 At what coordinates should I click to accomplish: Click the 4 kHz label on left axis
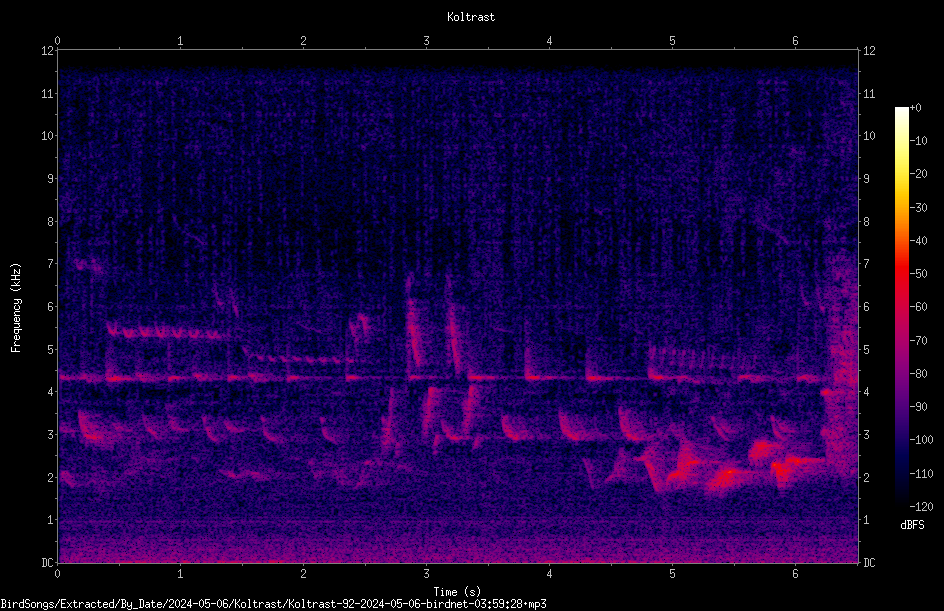click(50, 392)
